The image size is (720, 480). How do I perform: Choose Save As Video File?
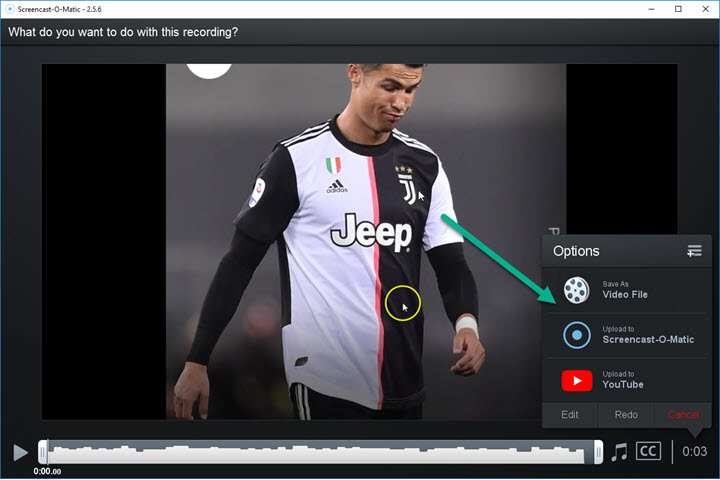[627, 290]
